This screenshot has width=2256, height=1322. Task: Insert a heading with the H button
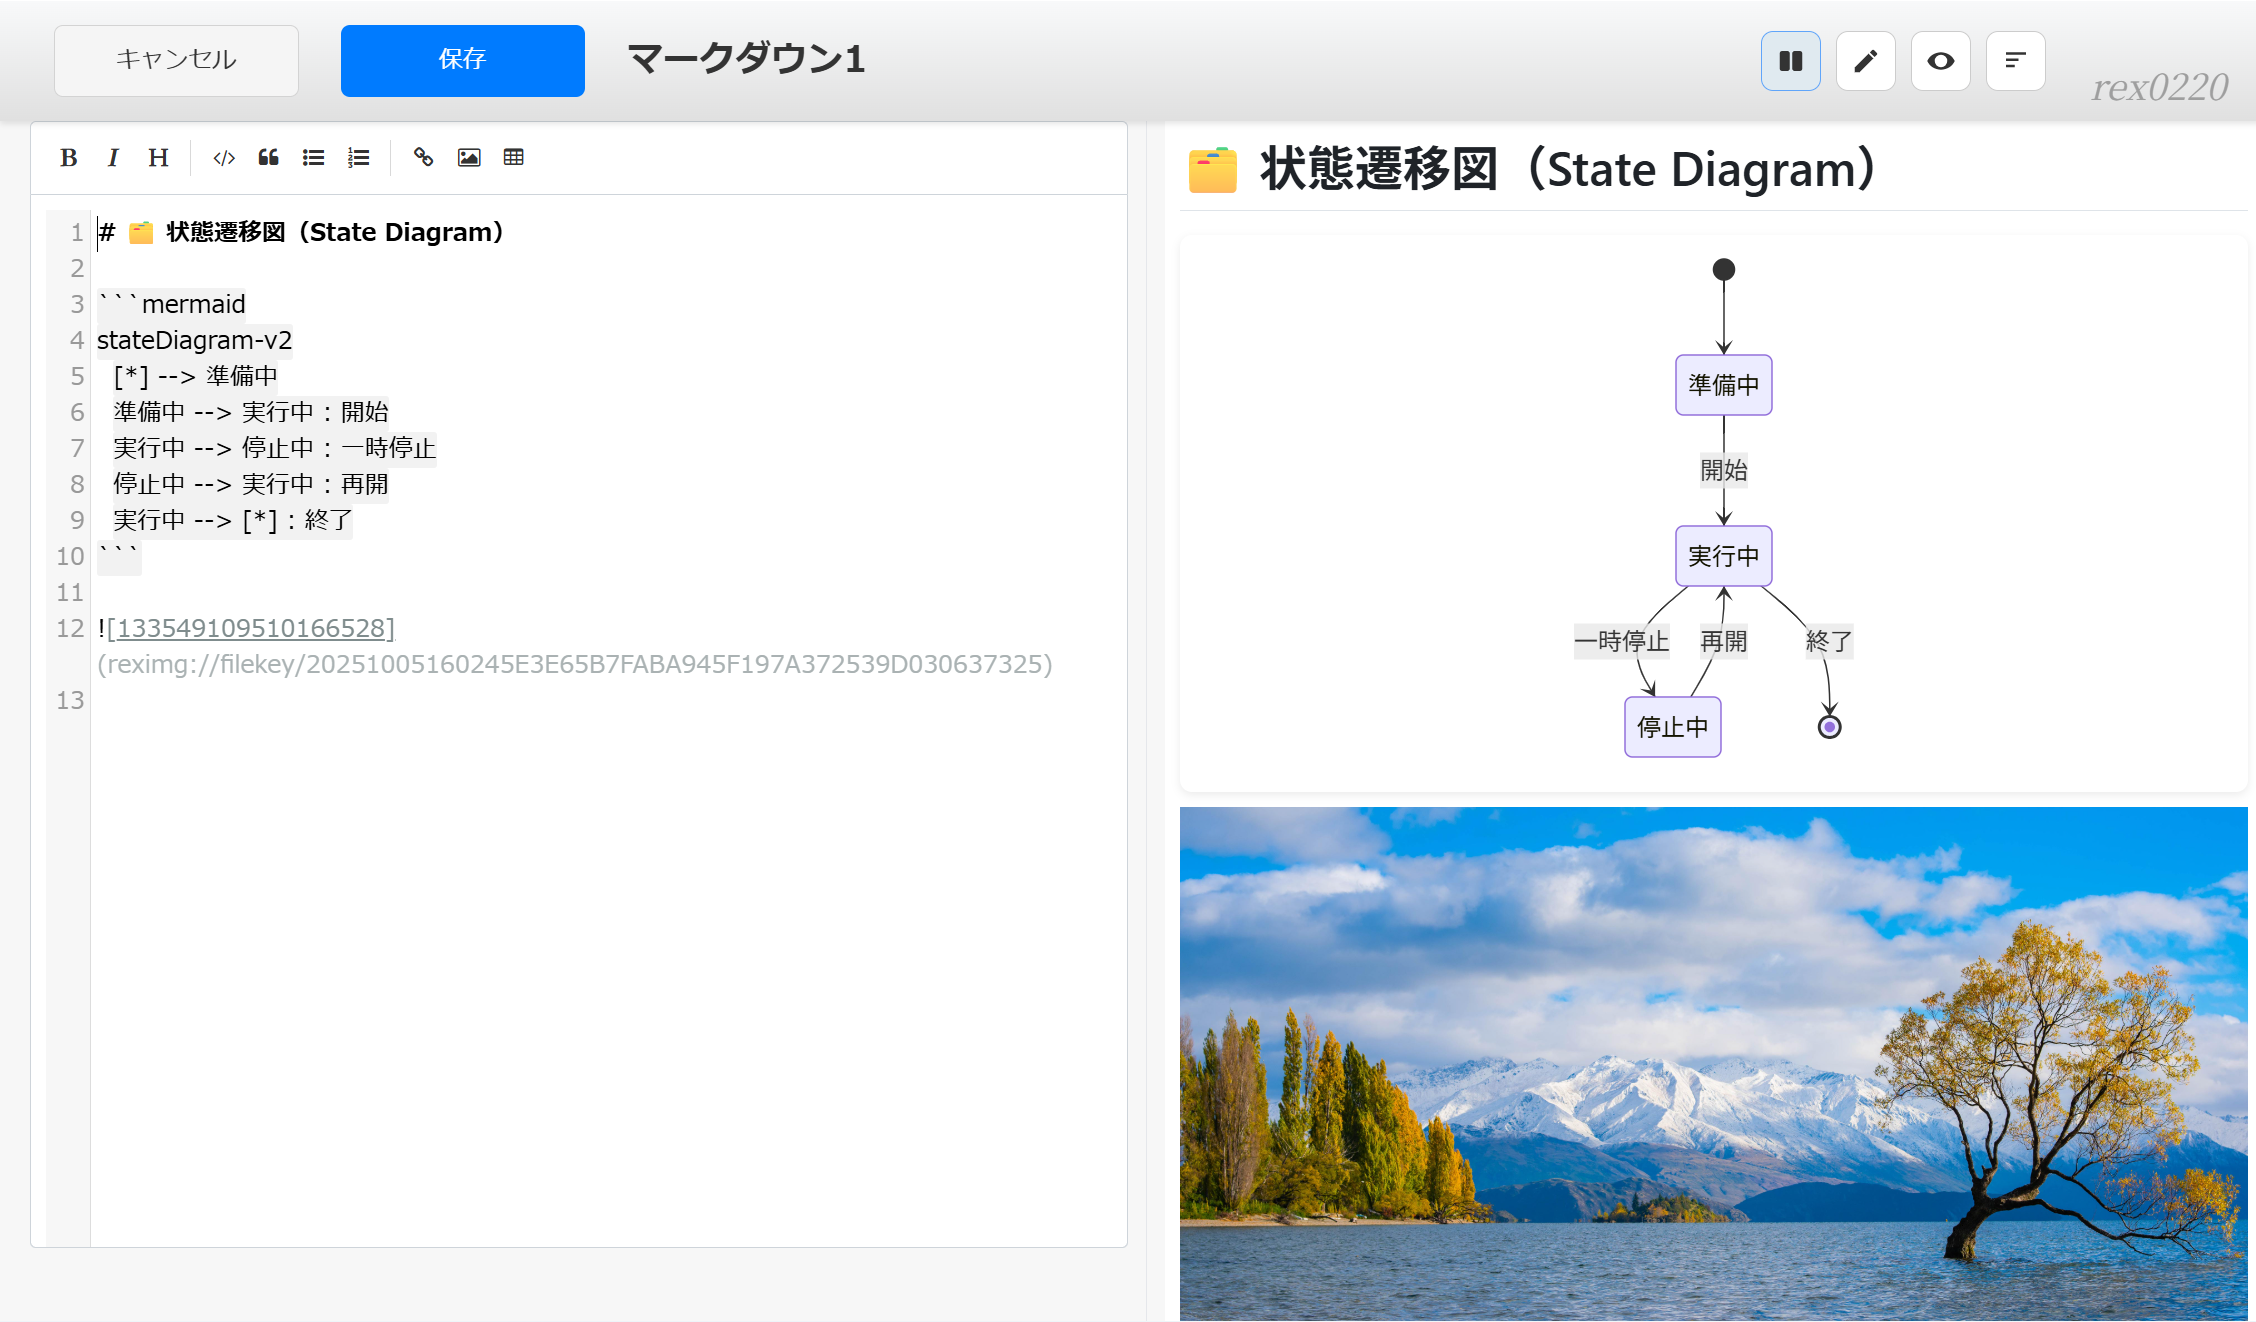[158, 158]
